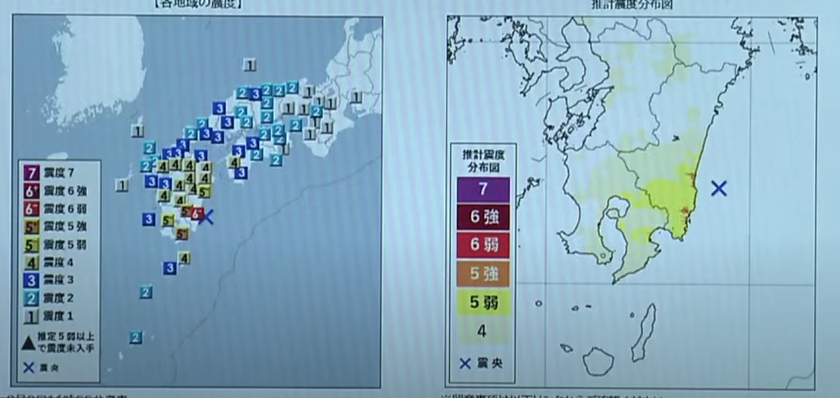This screenshot has height=398, width=840.
Task: Select the yellow-green 5弱 color swatch
Action: 483,303
